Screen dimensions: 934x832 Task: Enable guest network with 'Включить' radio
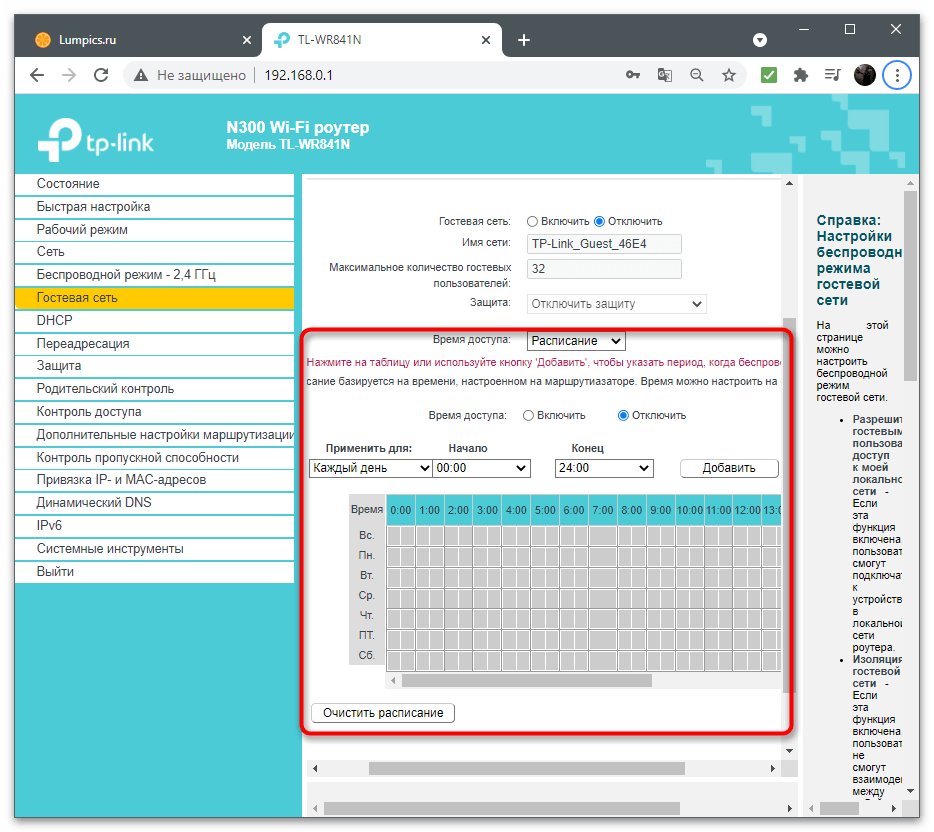(x=533, y=221)
